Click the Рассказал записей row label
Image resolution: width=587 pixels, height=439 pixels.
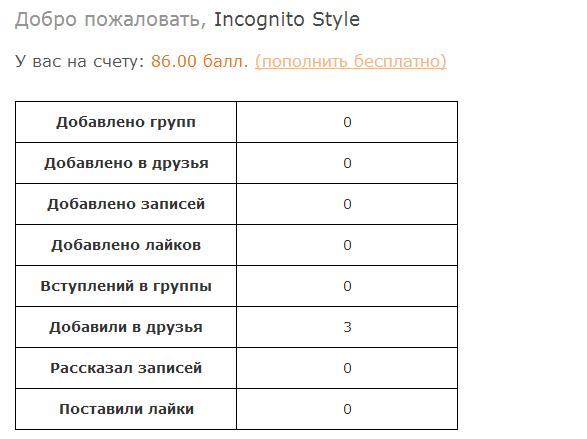click(x=126, y=368)
